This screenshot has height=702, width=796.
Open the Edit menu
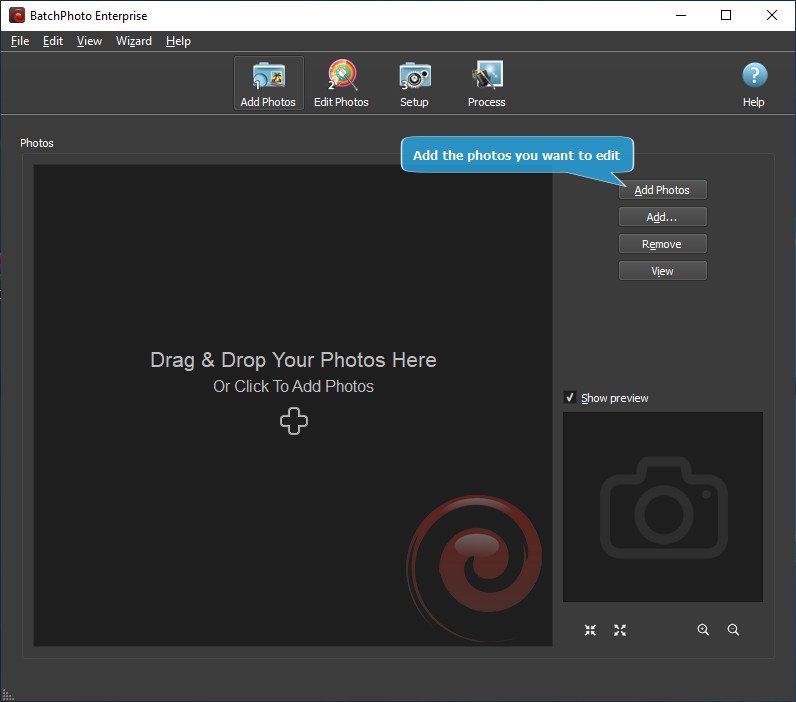pyautogui.click(x=53, y=41)
